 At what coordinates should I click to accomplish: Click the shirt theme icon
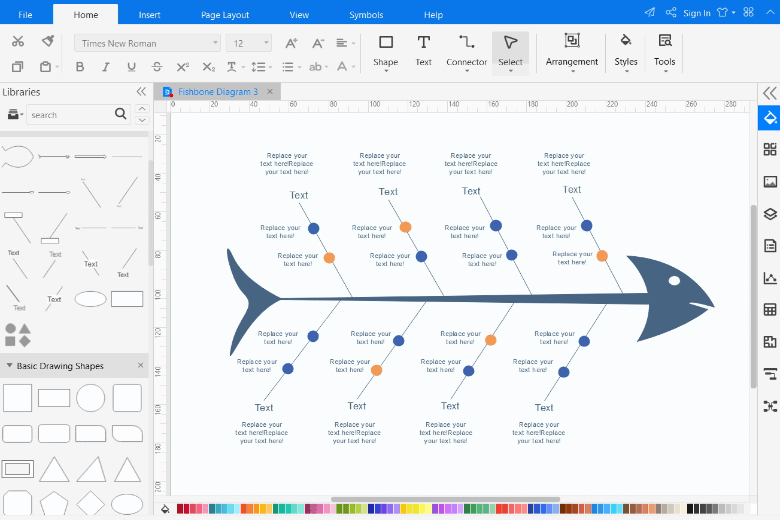coord(723,12)
